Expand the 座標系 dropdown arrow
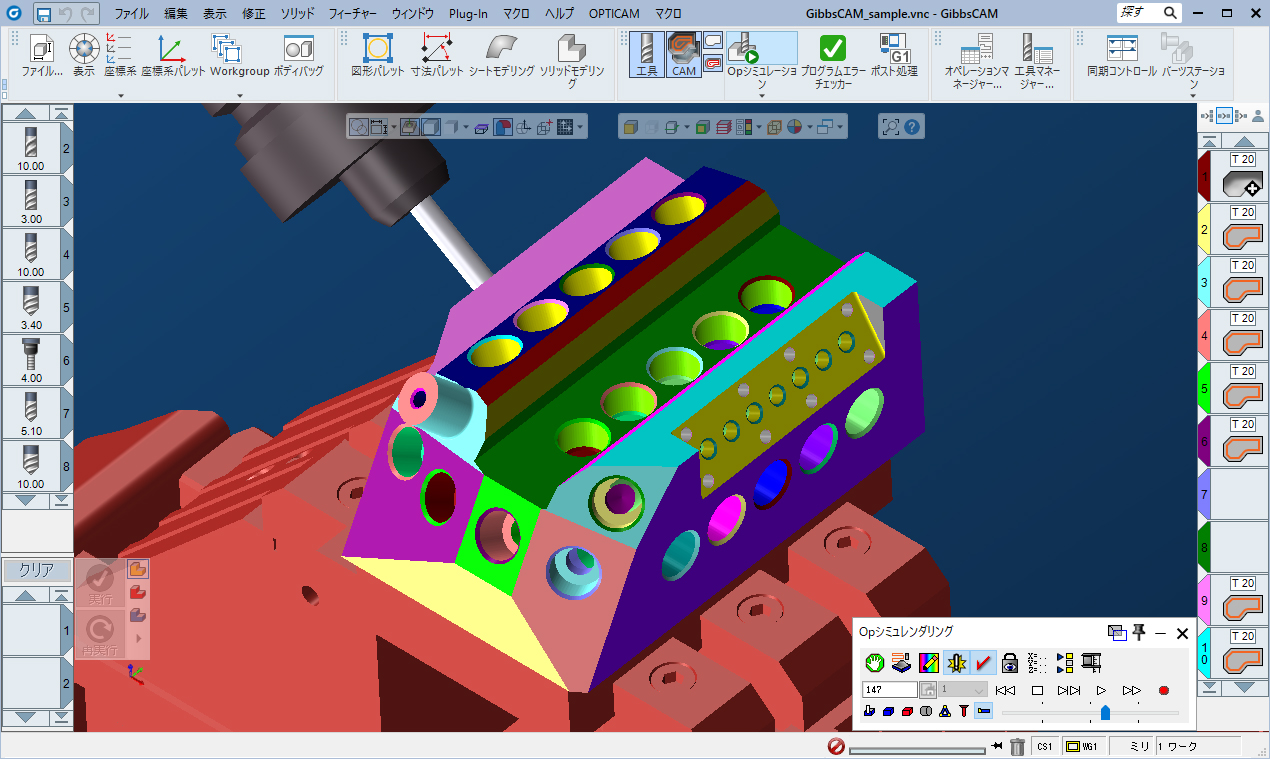 pyautogui.click(x=120, y=96)
